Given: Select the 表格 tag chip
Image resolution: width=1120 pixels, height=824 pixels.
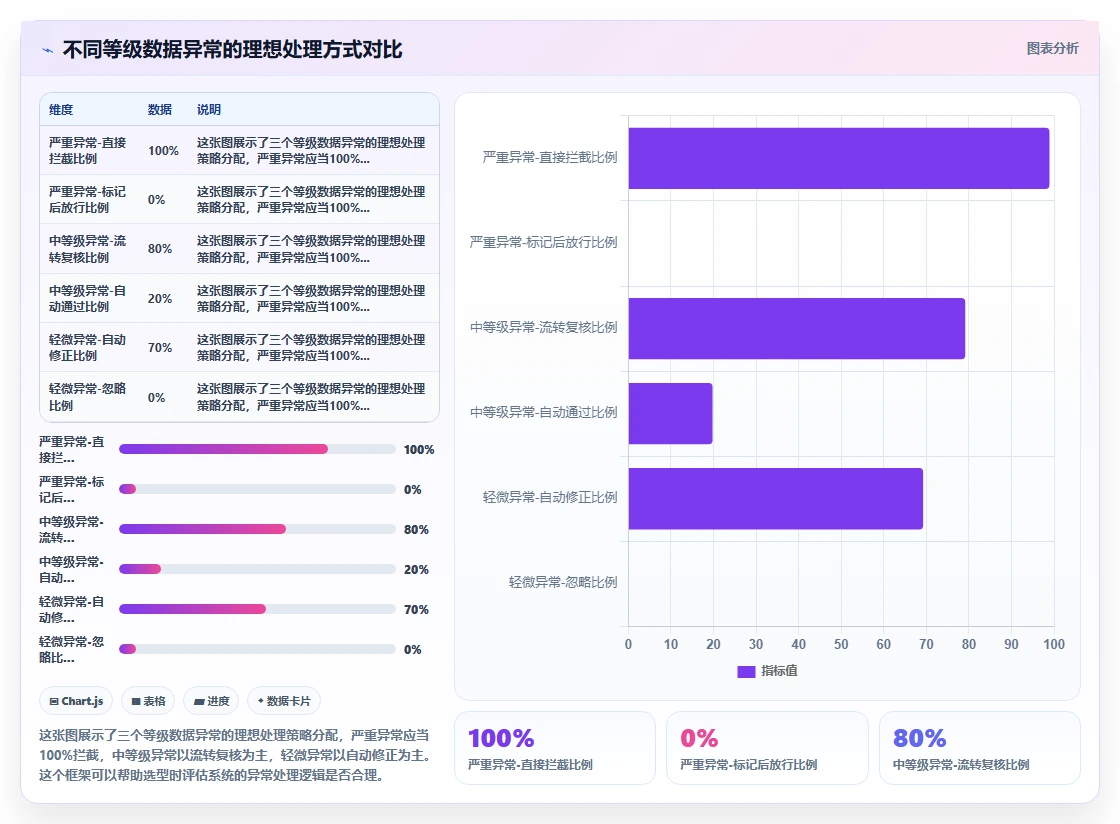Looking at the screenshot, I should click(x=148, y=701).
